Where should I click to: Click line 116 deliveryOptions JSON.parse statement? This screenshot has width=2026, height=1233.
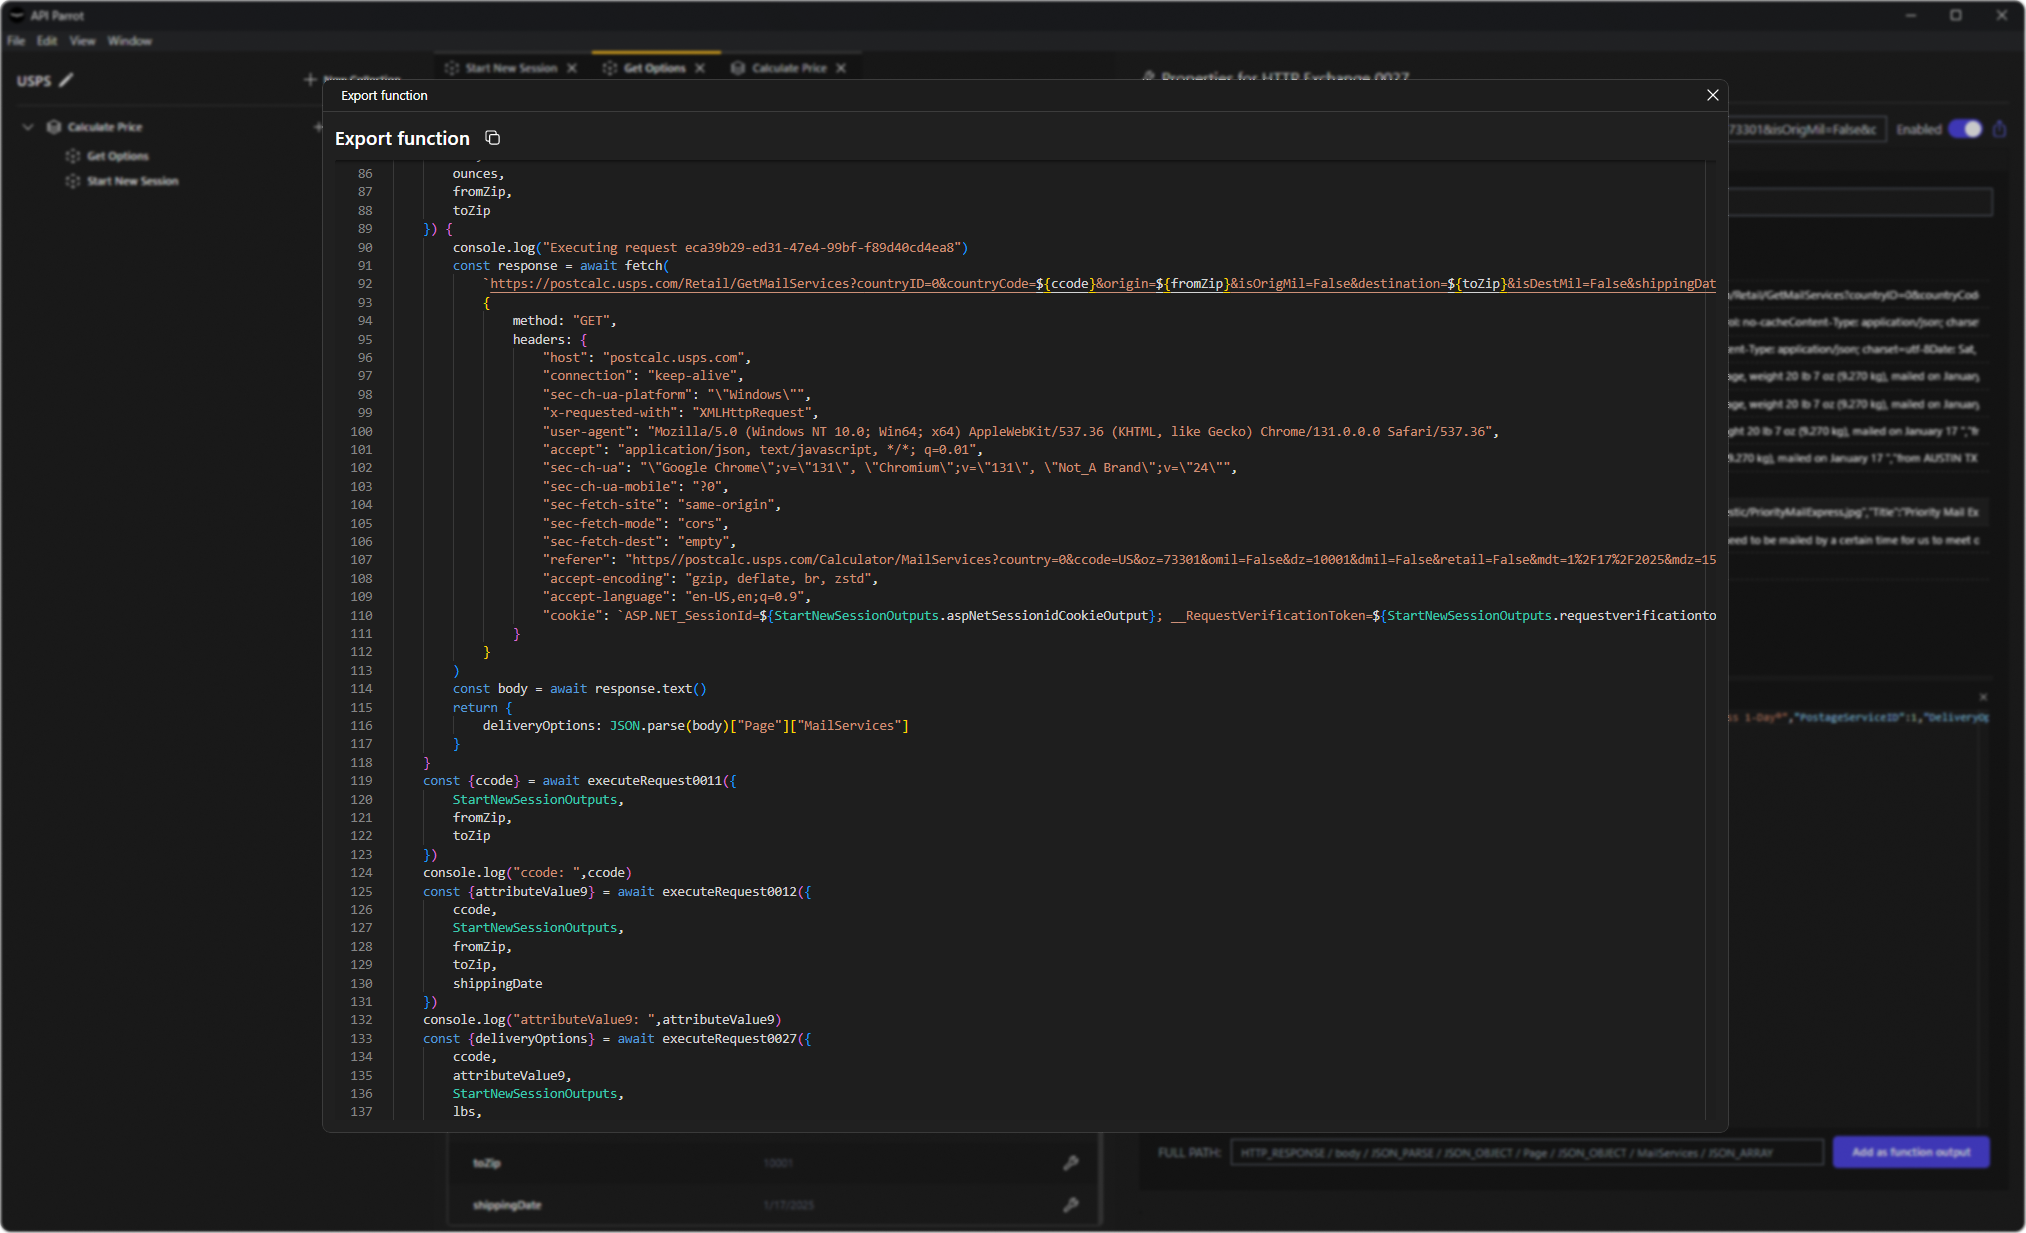696,726
